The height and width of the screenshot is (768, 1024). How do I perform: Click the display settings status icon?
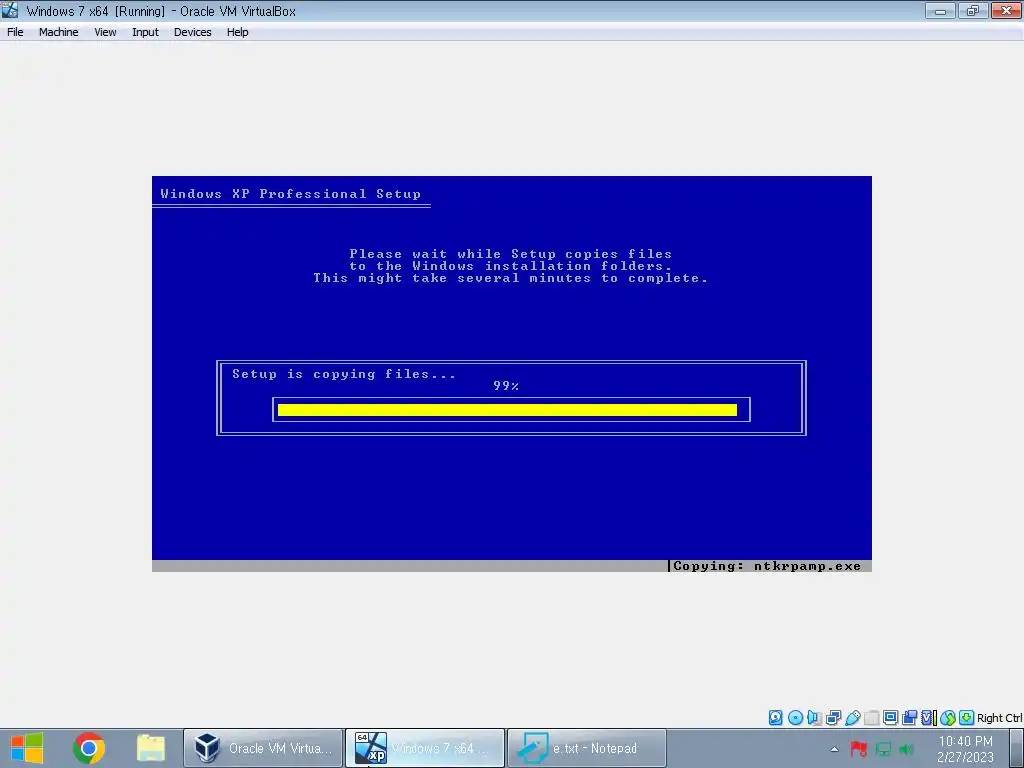click(890, 718)
